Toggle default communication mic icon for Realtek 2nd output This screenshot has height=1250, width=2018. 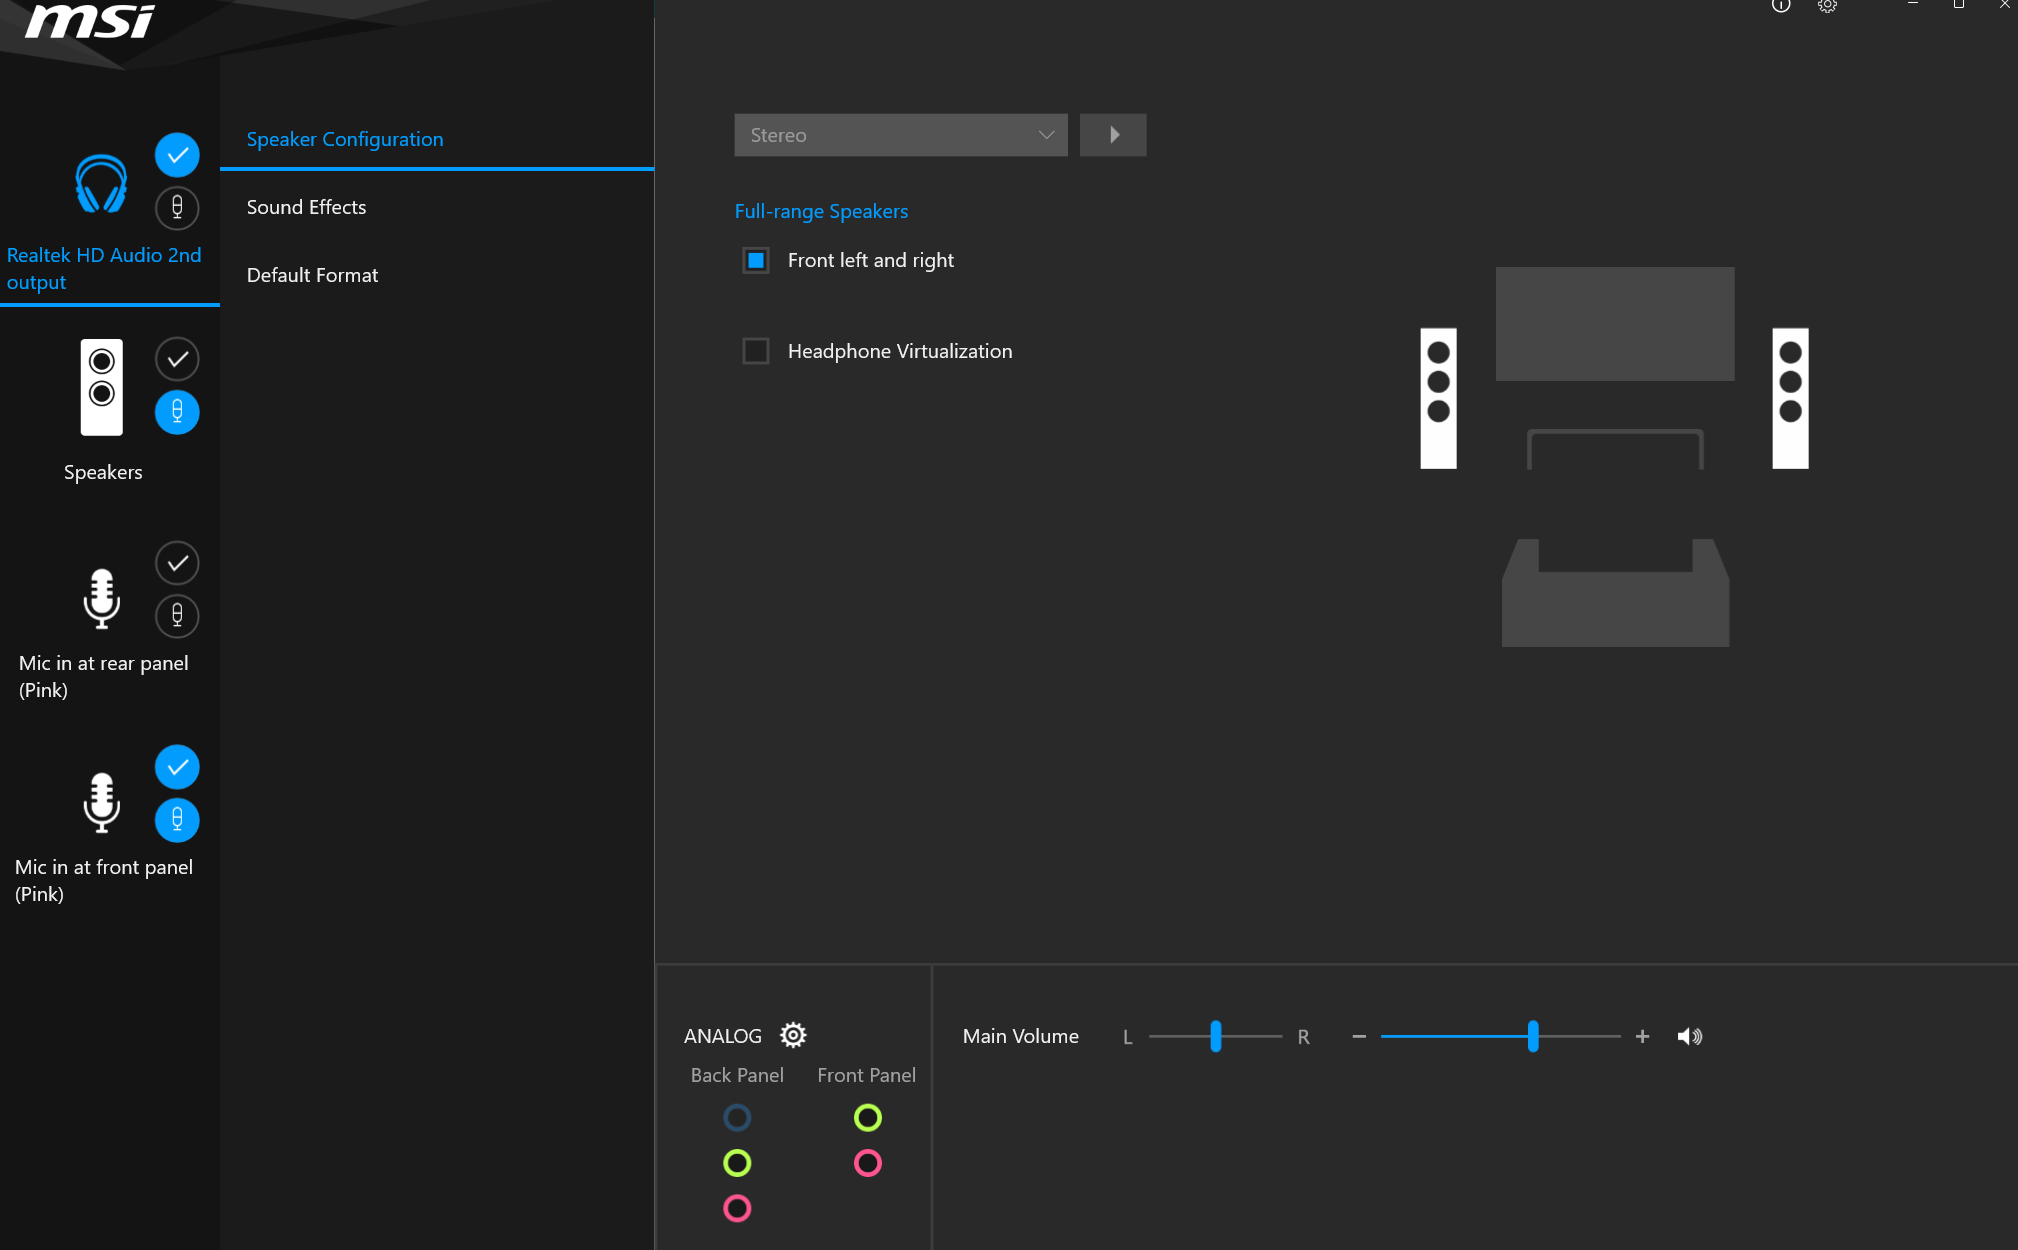[x=177, y=208]
